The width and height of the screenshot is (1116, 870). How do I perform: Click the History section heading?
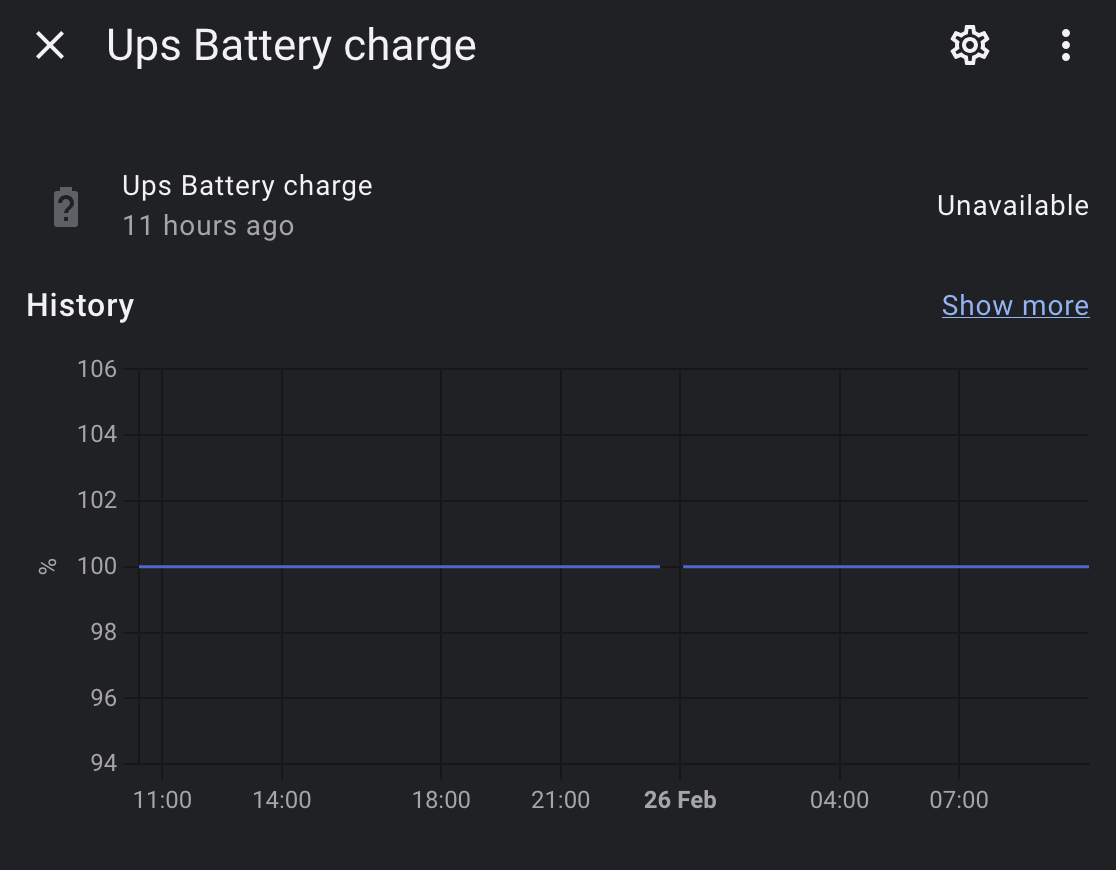pyautogui.click(x=80, y=305)
